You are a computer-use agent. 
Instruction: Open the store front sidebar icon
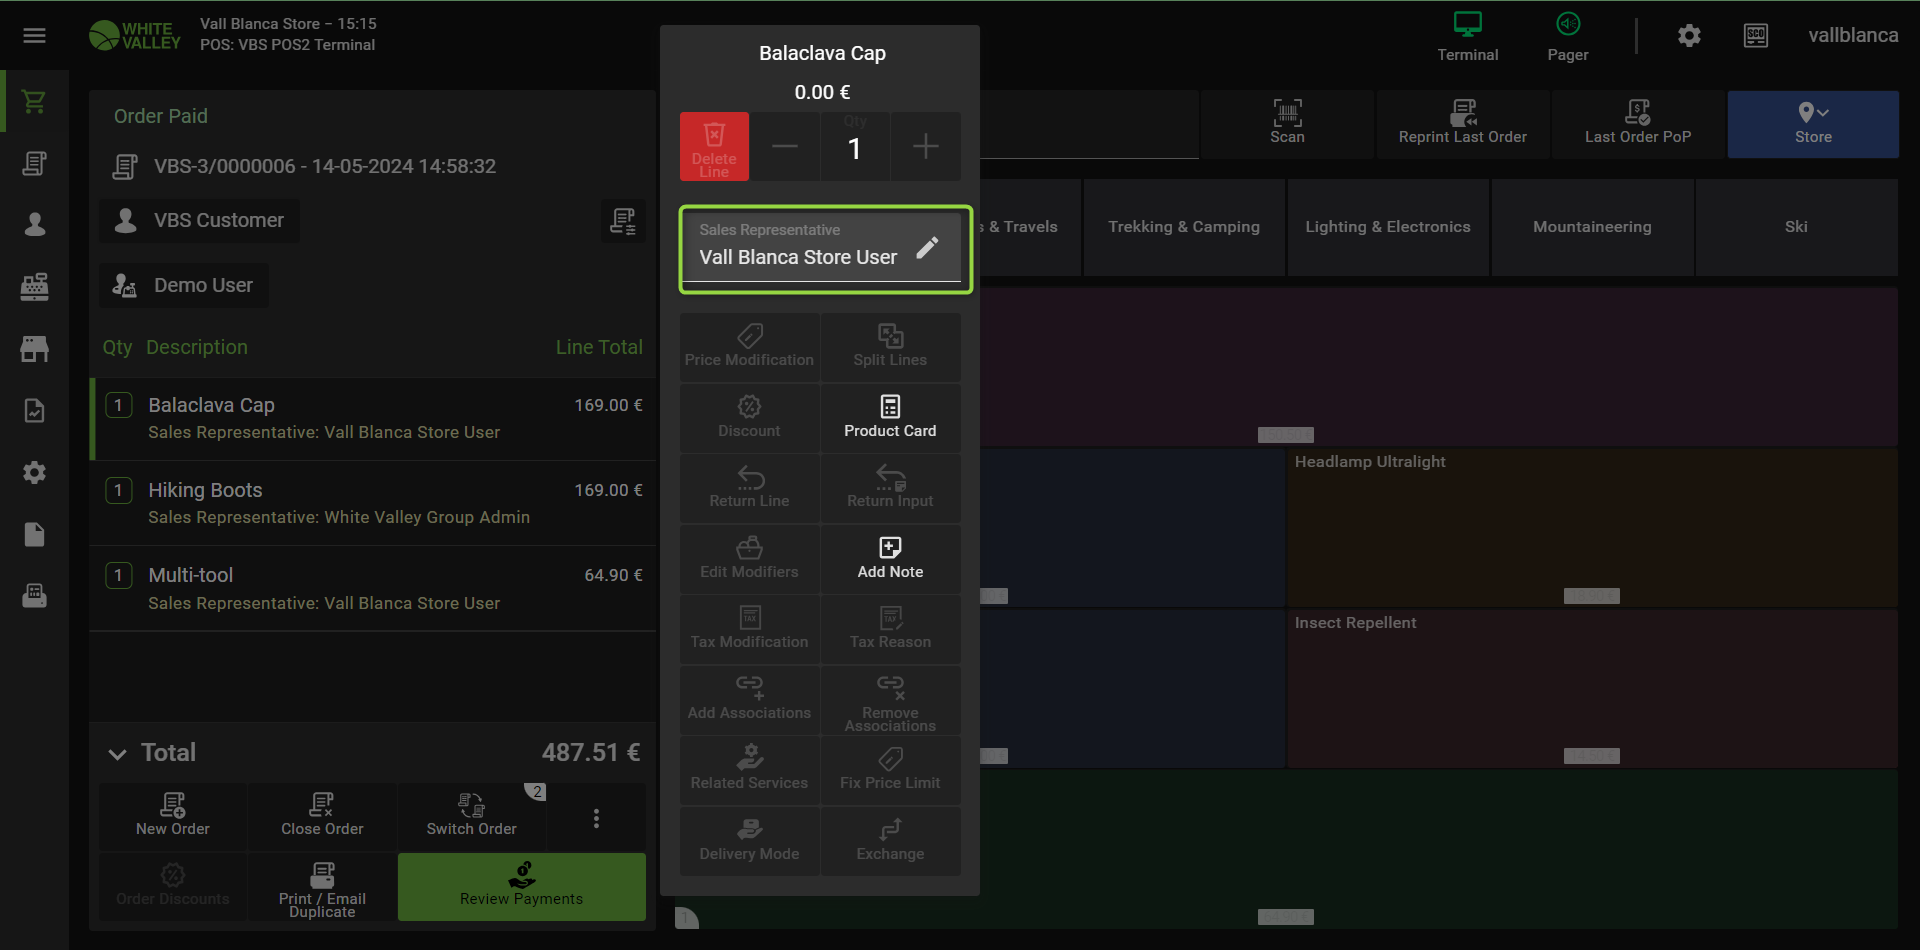pyautogui.click(x=34, y=348)
